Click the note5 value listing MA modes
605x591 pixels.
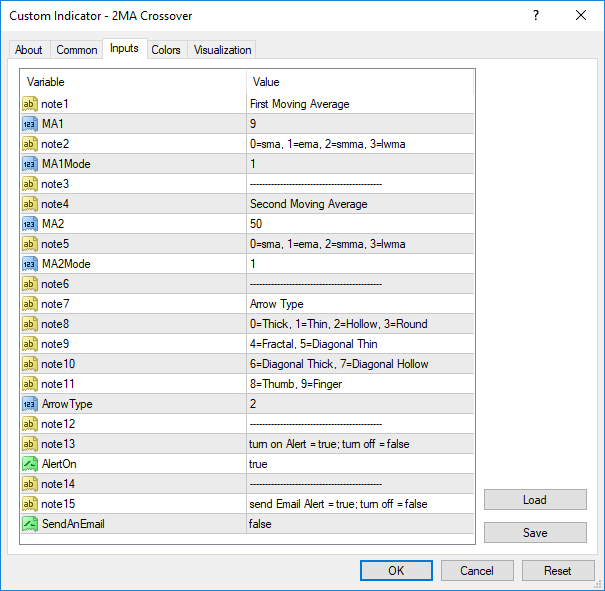328,244
